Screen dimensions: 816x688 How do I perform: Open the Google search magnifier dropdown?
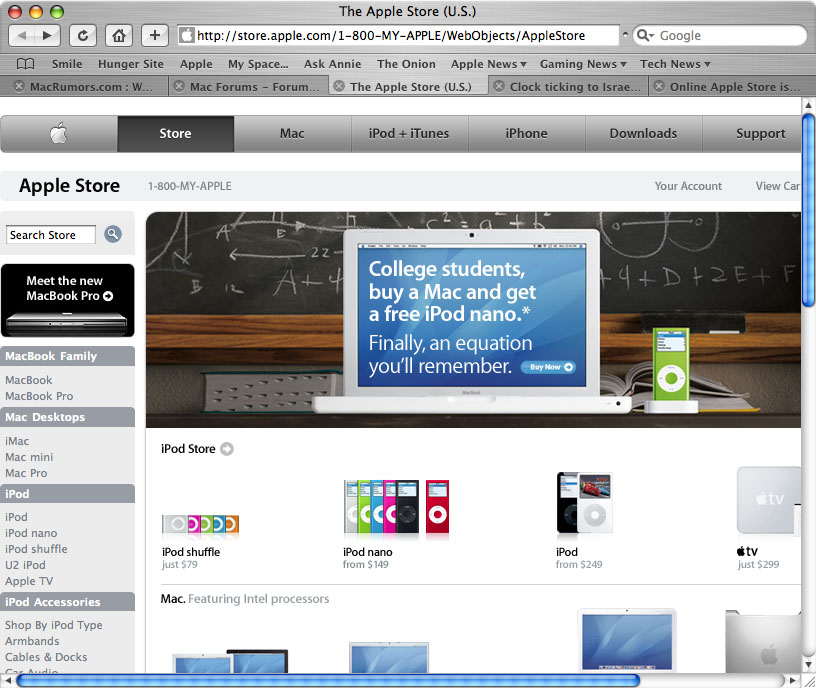[645, 35]
